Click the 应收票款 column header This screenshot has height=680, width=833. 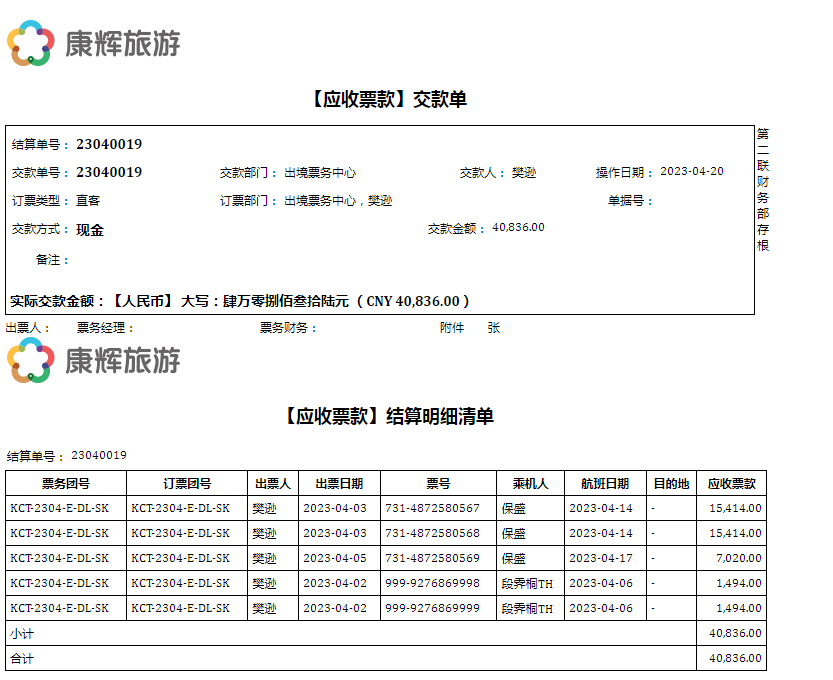(x=731, y=483)
